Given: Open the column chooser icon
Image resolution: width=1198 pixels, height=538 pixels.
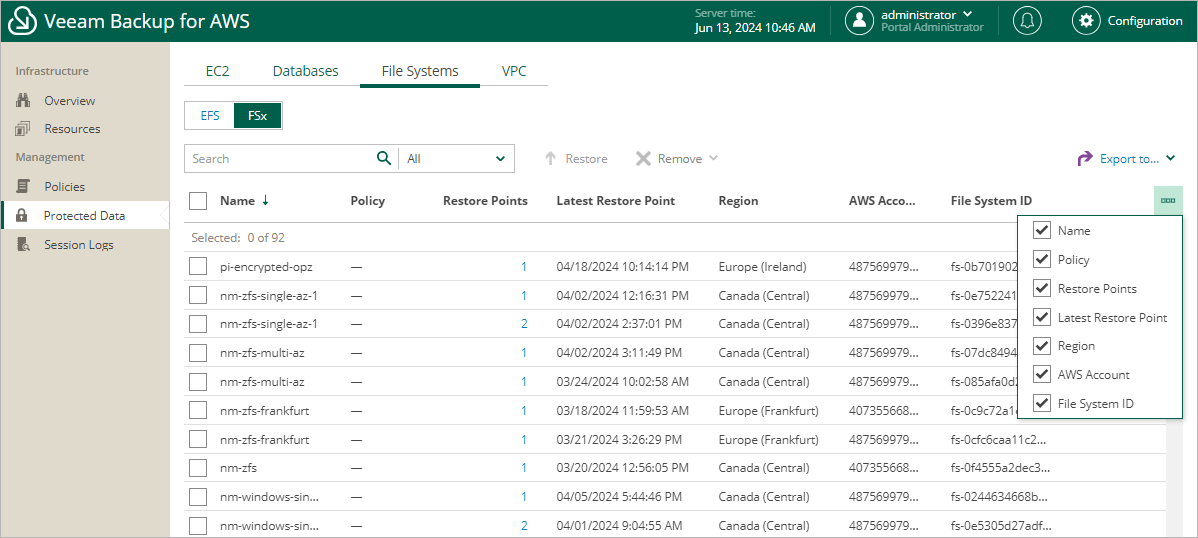Looking at the screenshot, I should tap(1167, 201).
